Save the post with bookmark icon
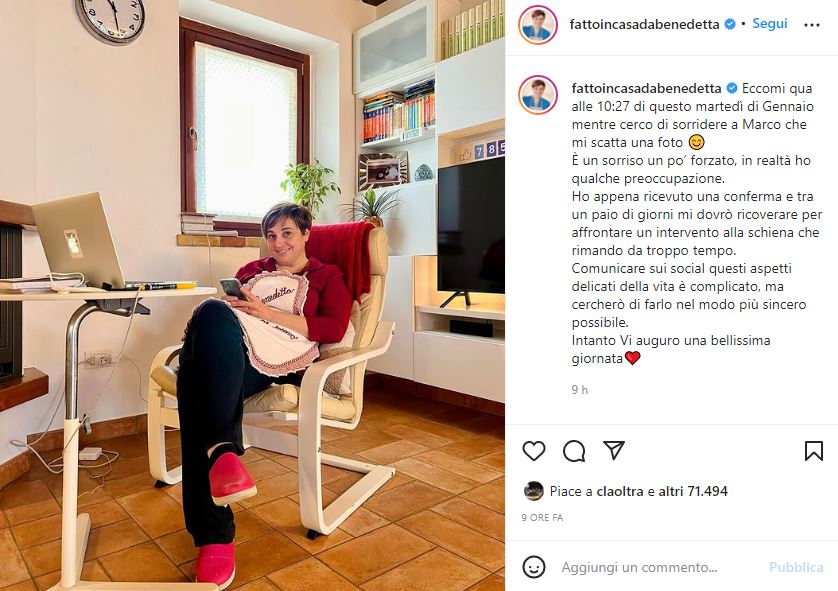The image size is (838, 591). pyautogui.click(x=813, y=451)
